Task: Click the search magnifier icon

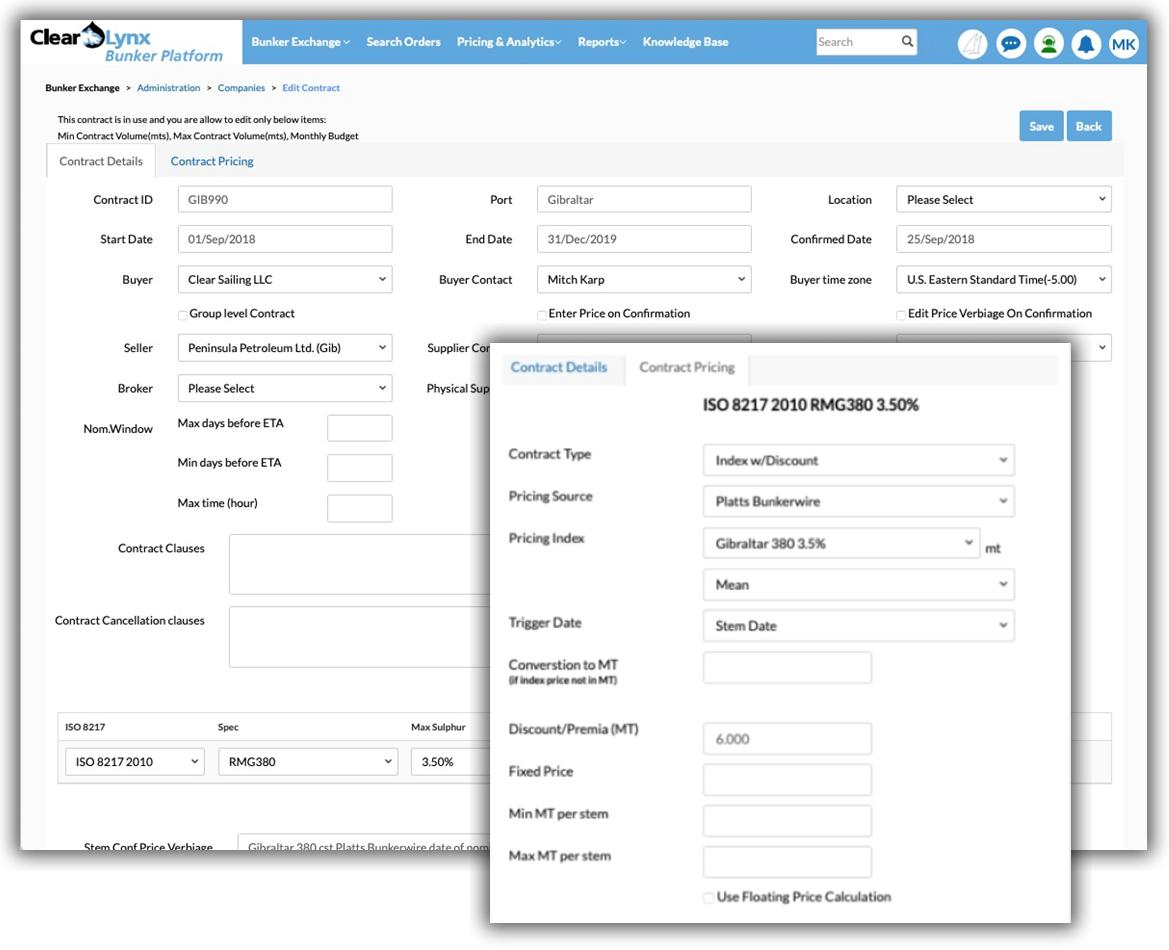Action: point(907,42)
